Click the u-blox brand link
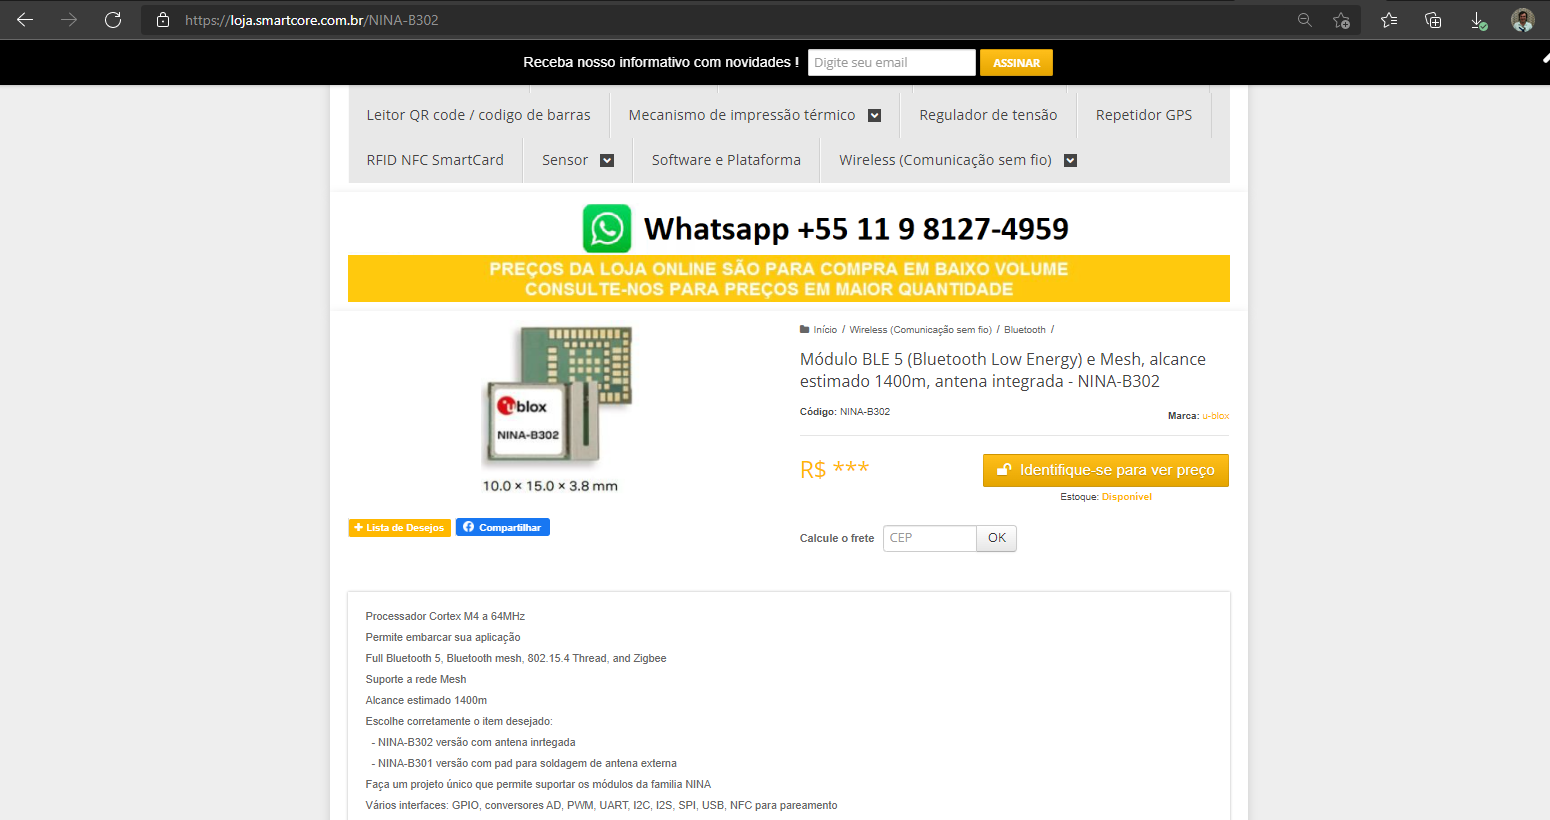 (x=1216, y=416)
